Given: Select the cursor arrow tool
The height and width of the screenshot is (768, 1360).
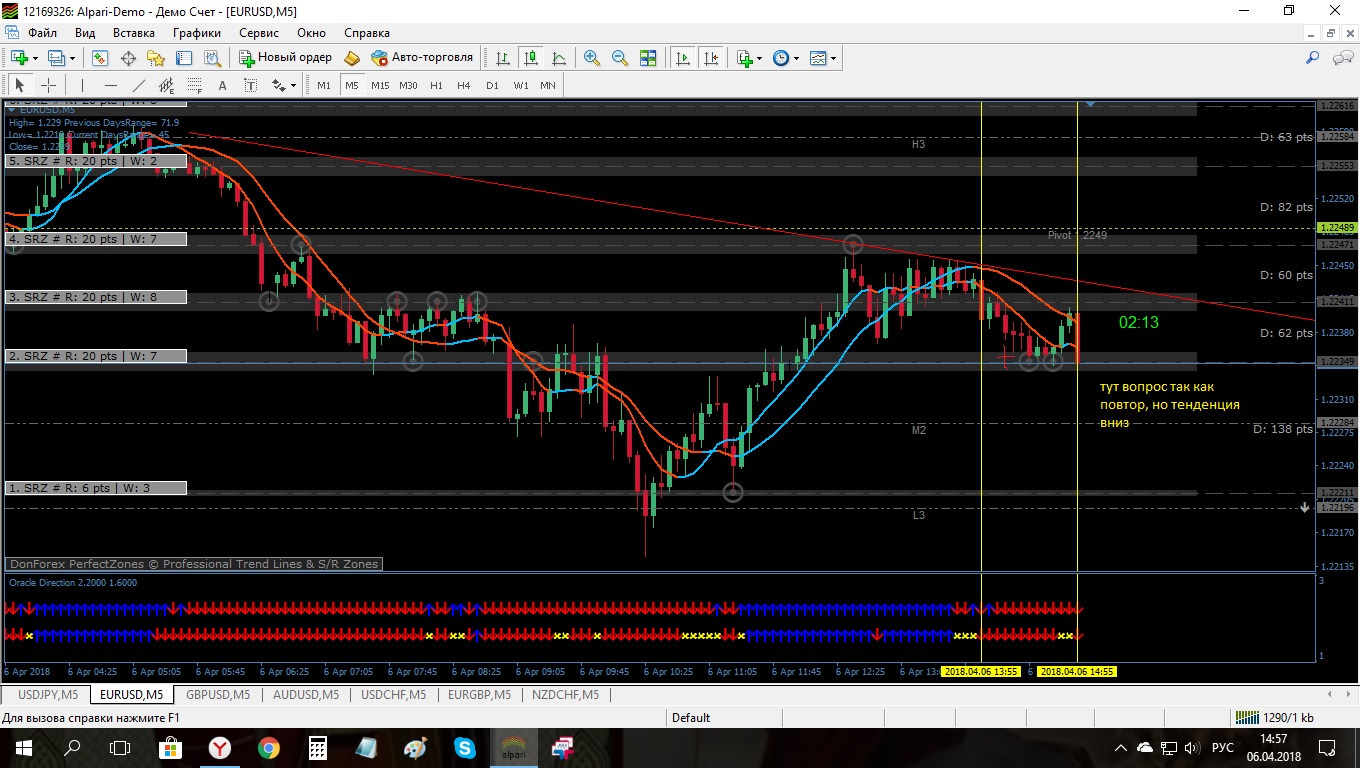Looking at the screenshot, I should (20, 85).
